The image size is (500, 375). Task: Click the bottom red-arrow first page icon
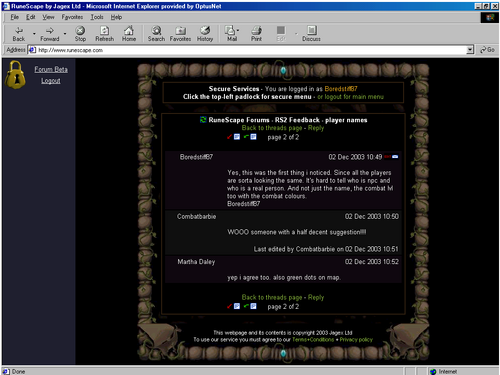pyautogui.click(x=234, y=306)
